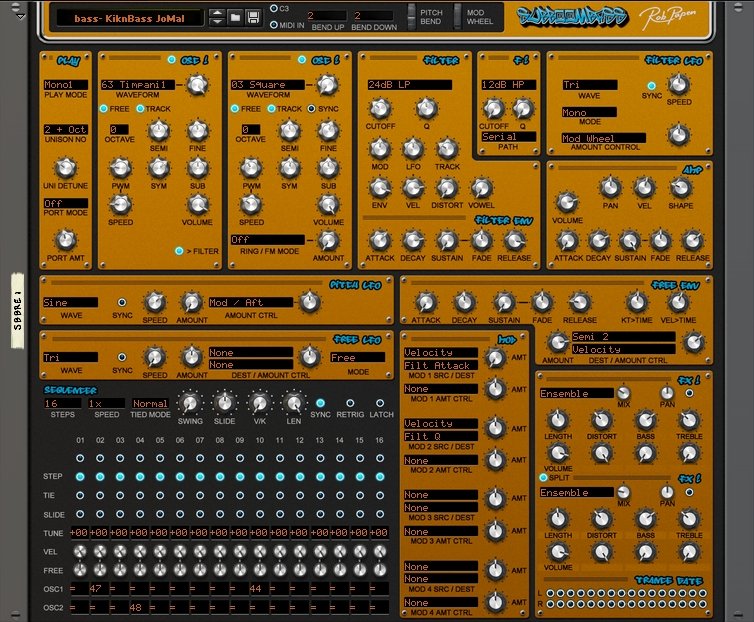
Task: Click the Filter Cutoff knob
Action: 381,110
